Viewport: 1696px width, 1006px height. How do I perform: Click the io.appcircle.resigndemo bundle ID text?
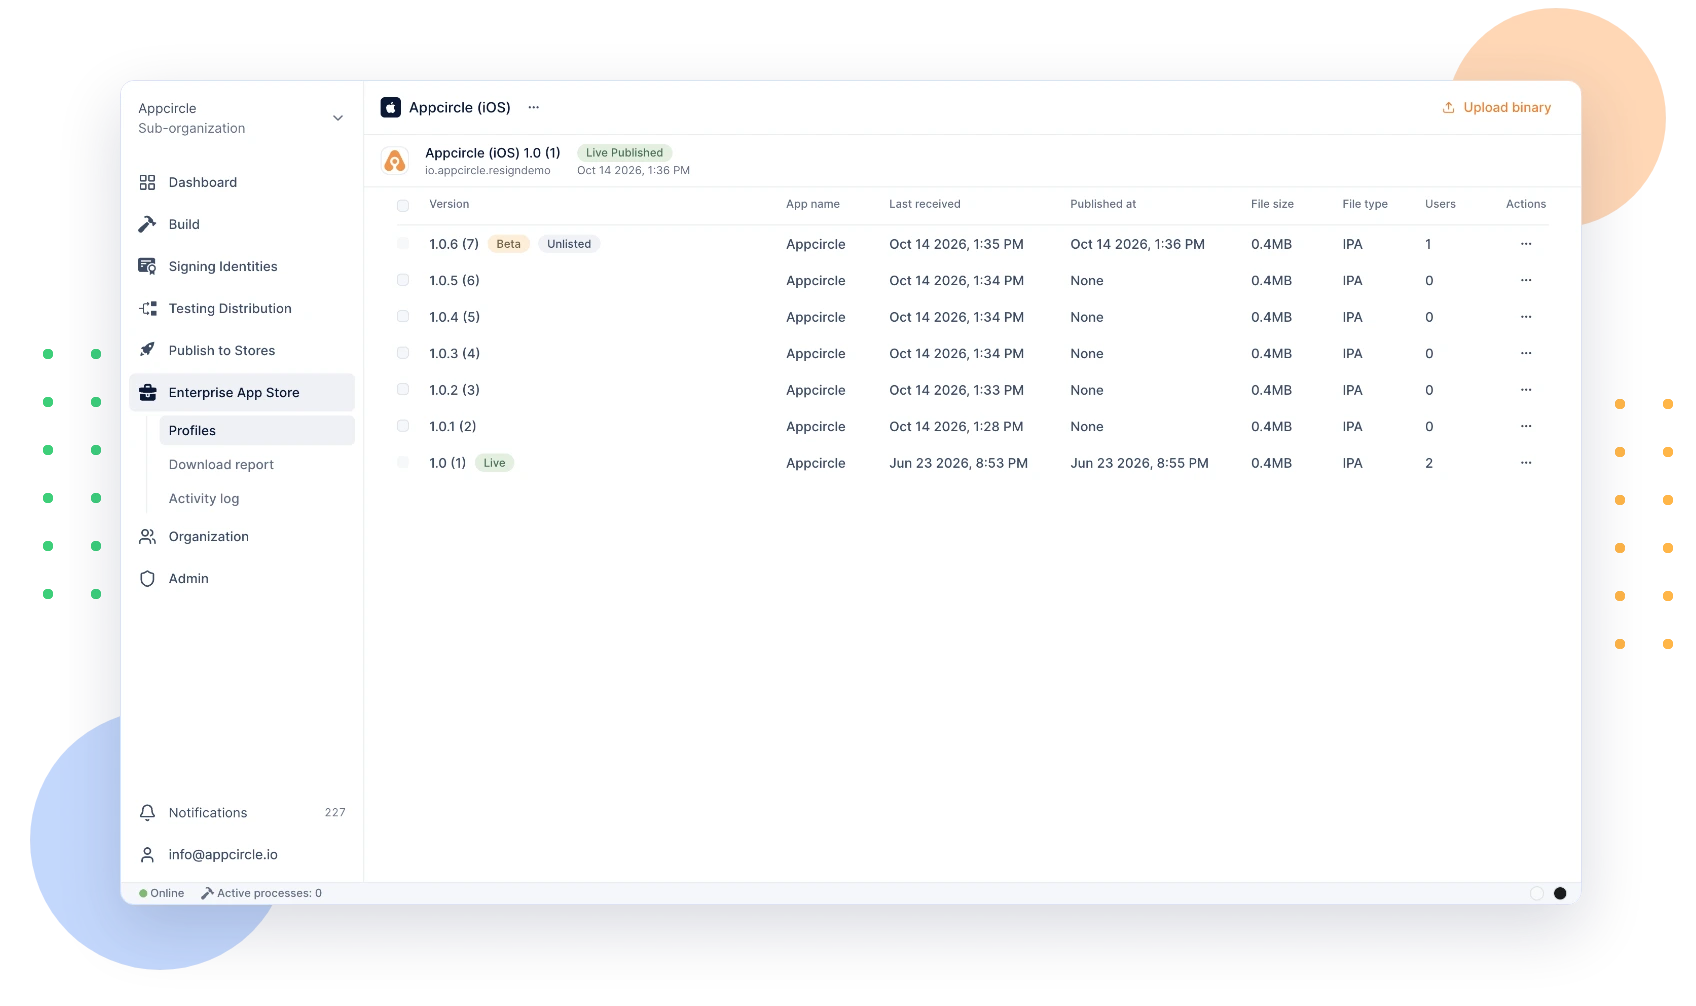(488, 171)
